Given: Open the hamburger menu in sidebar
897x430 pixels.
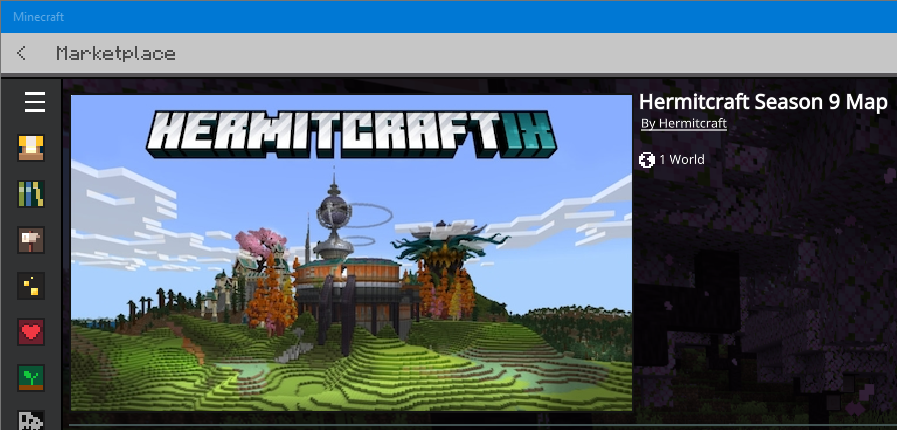Looking at the screenshot, I should point(34,102).
